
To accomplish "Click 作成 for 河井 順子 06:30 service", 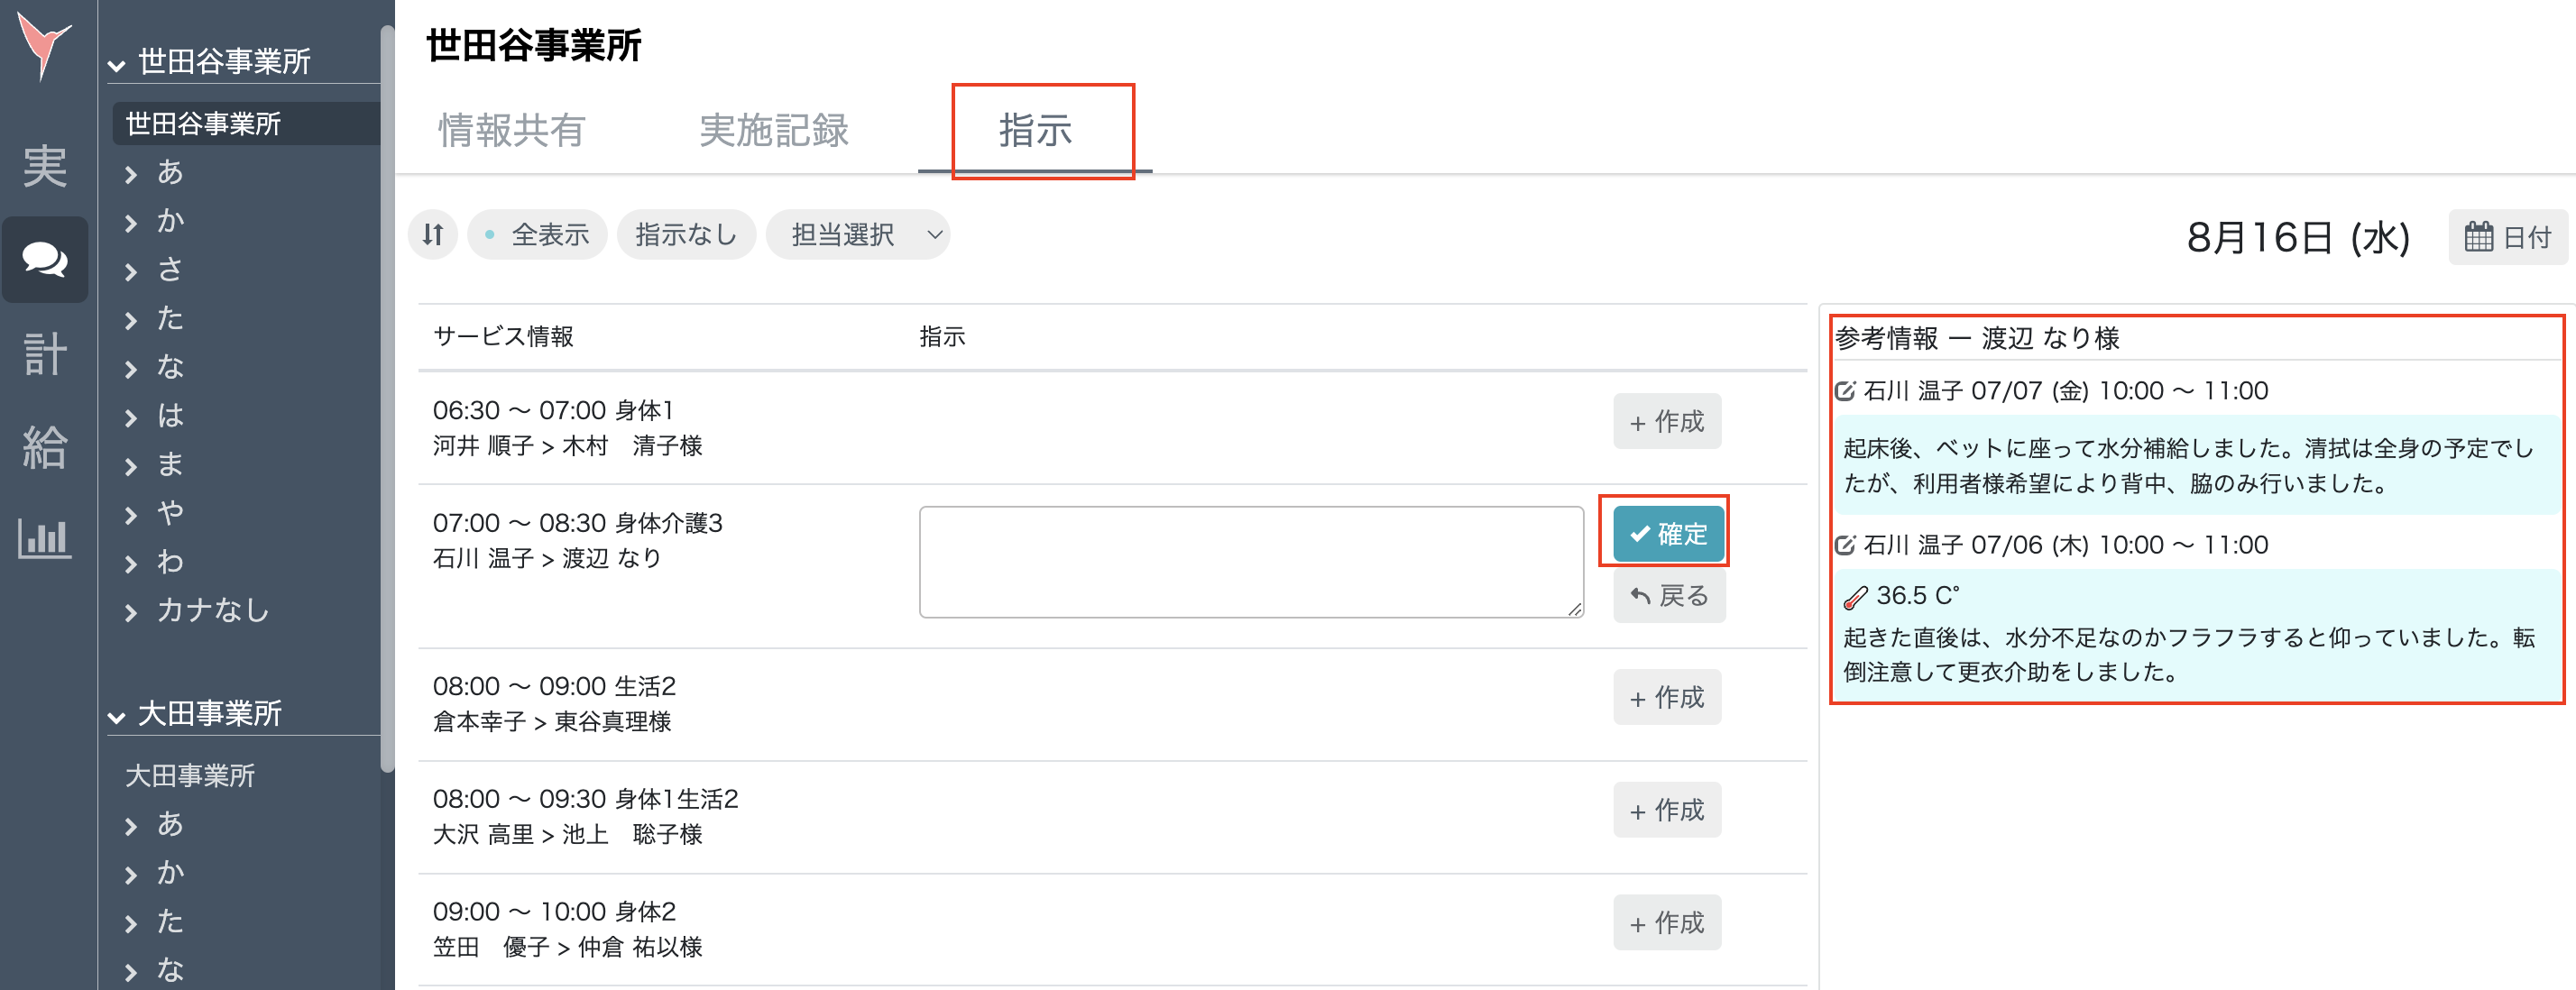I will click(x=1666, y=421).
